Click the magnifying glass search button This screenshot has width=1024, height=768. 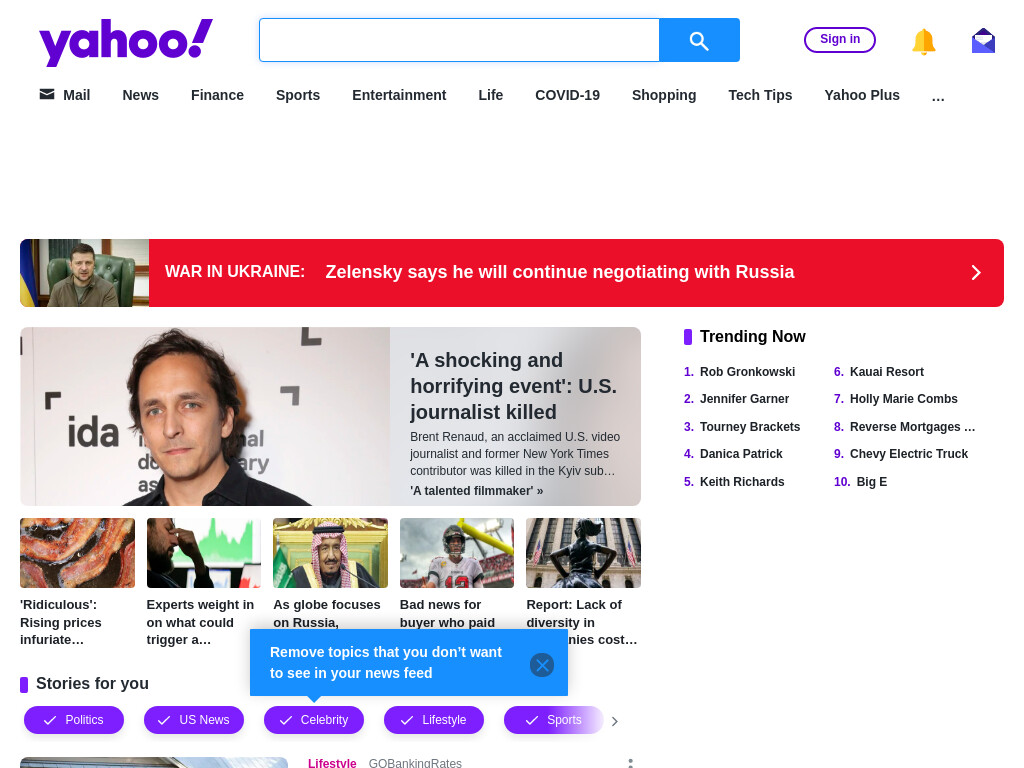click(699, 40)
